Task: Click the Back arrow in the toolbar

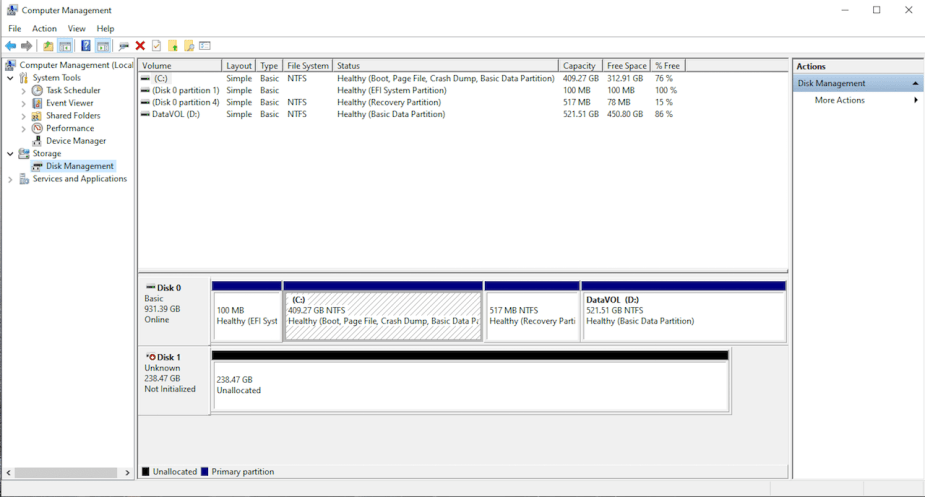Action: tap(11, 46)
